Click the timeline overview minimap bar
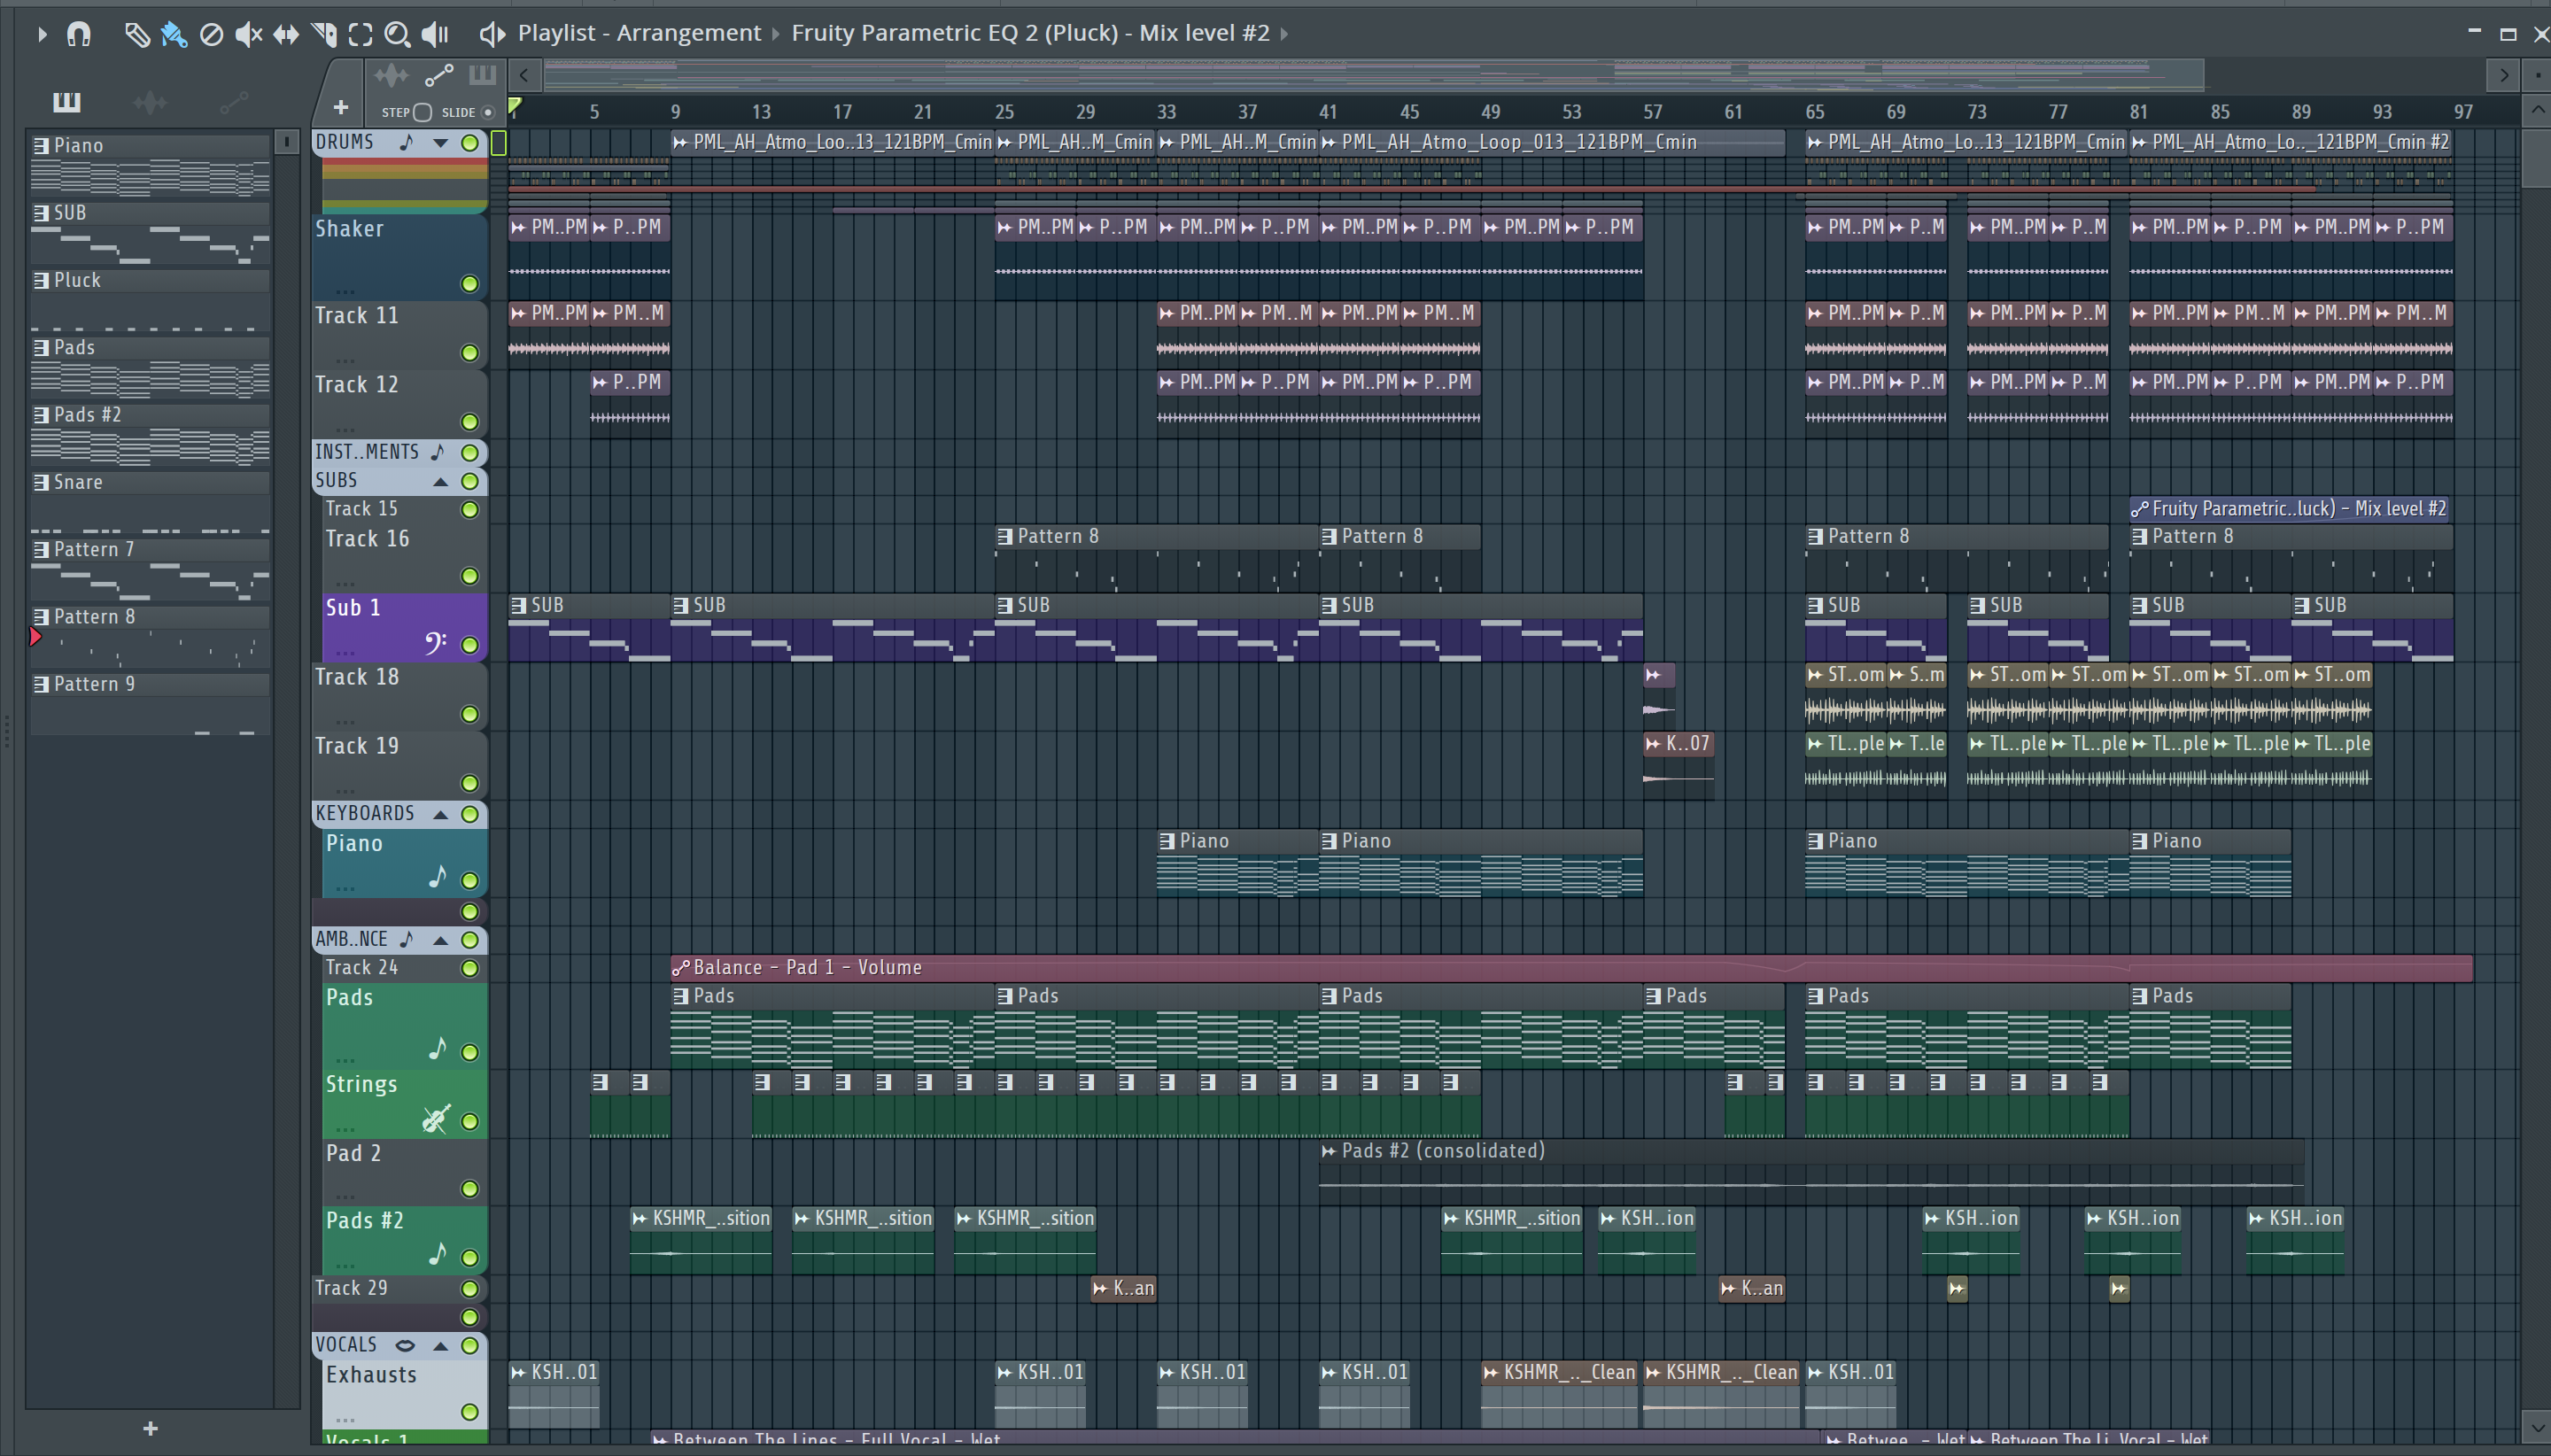Image resolution: width=2551 pixels, height=1456 pixels. (1374, 74)
